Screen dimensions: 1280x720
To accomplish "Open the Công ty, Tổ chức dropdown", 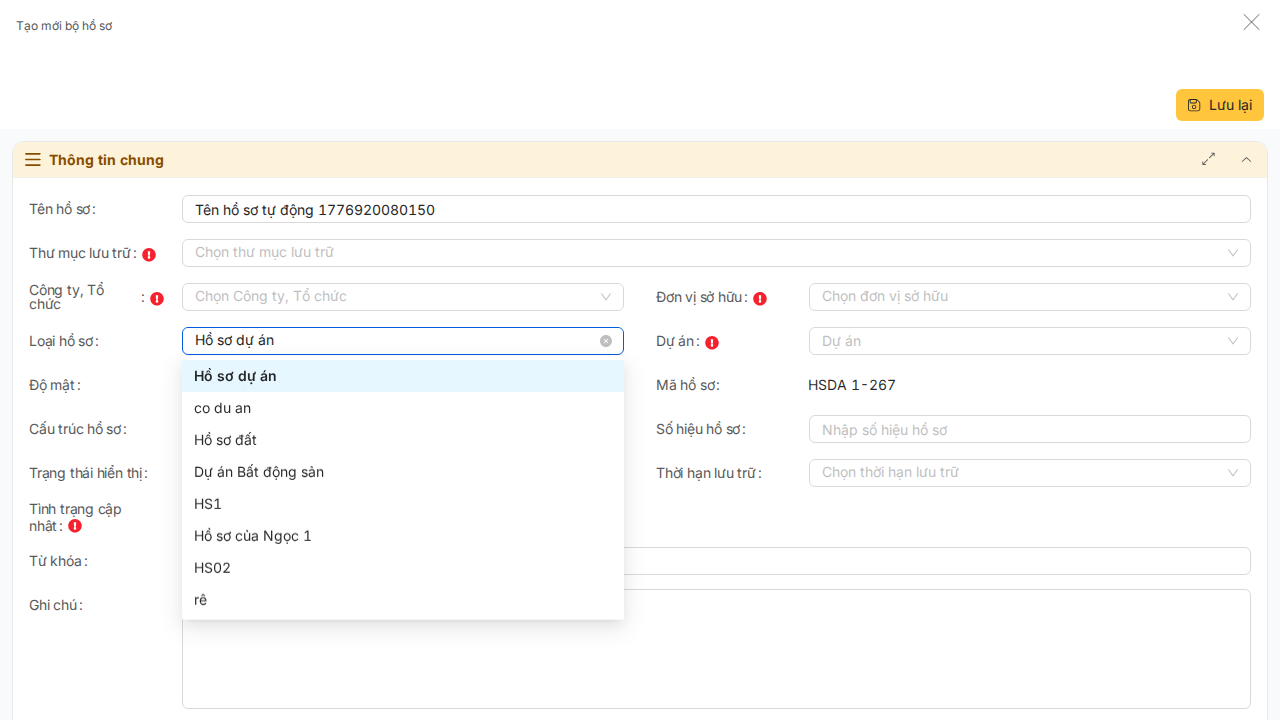I will click(x=402, y=297).
